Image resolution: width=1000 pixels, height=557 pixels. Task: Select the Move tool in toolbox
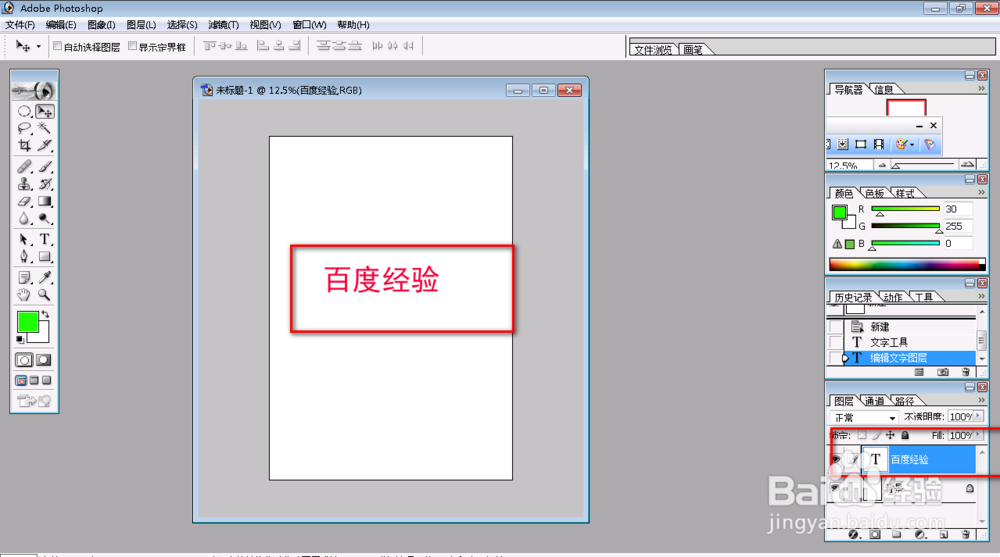(x=45, y=112)
